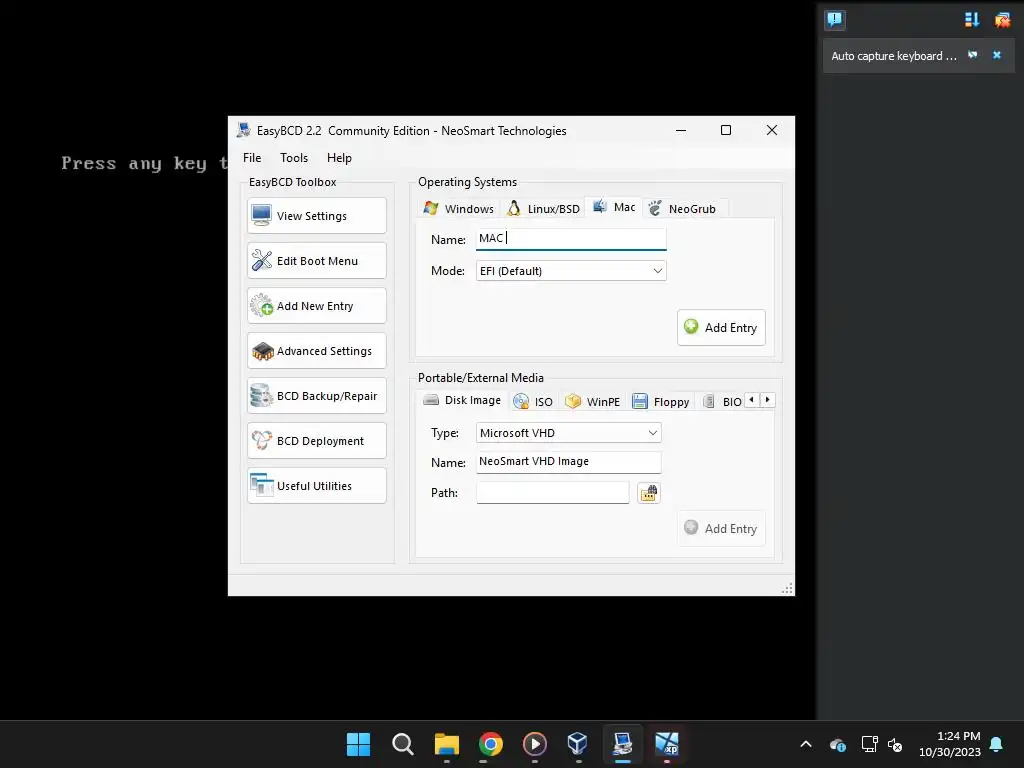Open the Tools menu

[x=294, y=157]
